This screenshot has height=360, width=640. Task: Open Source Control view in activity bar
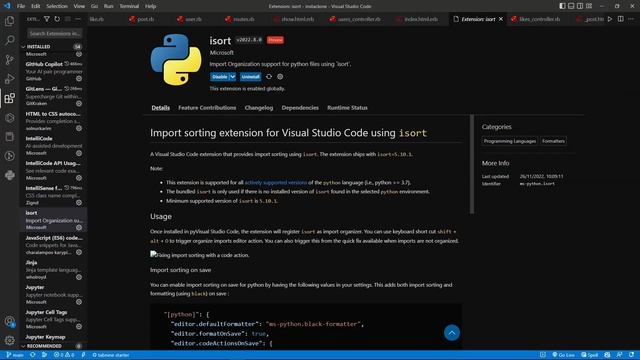[9, 60]
